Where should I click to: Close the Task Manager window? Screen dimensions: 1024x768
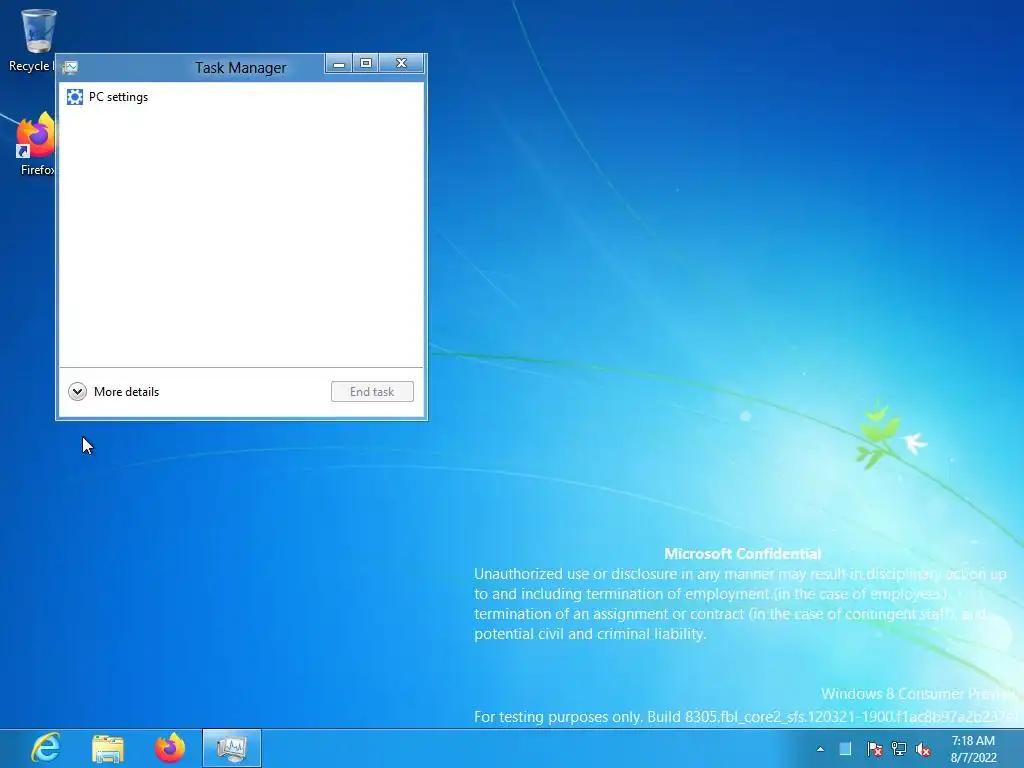402,63
